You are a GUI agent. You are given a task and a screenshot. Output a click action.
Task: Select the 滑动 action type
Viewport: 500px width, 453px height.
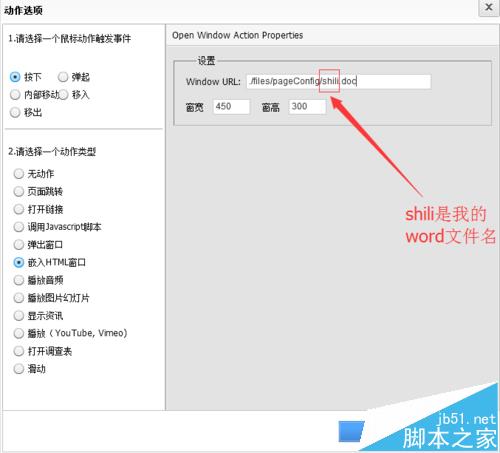coord(19,369)
